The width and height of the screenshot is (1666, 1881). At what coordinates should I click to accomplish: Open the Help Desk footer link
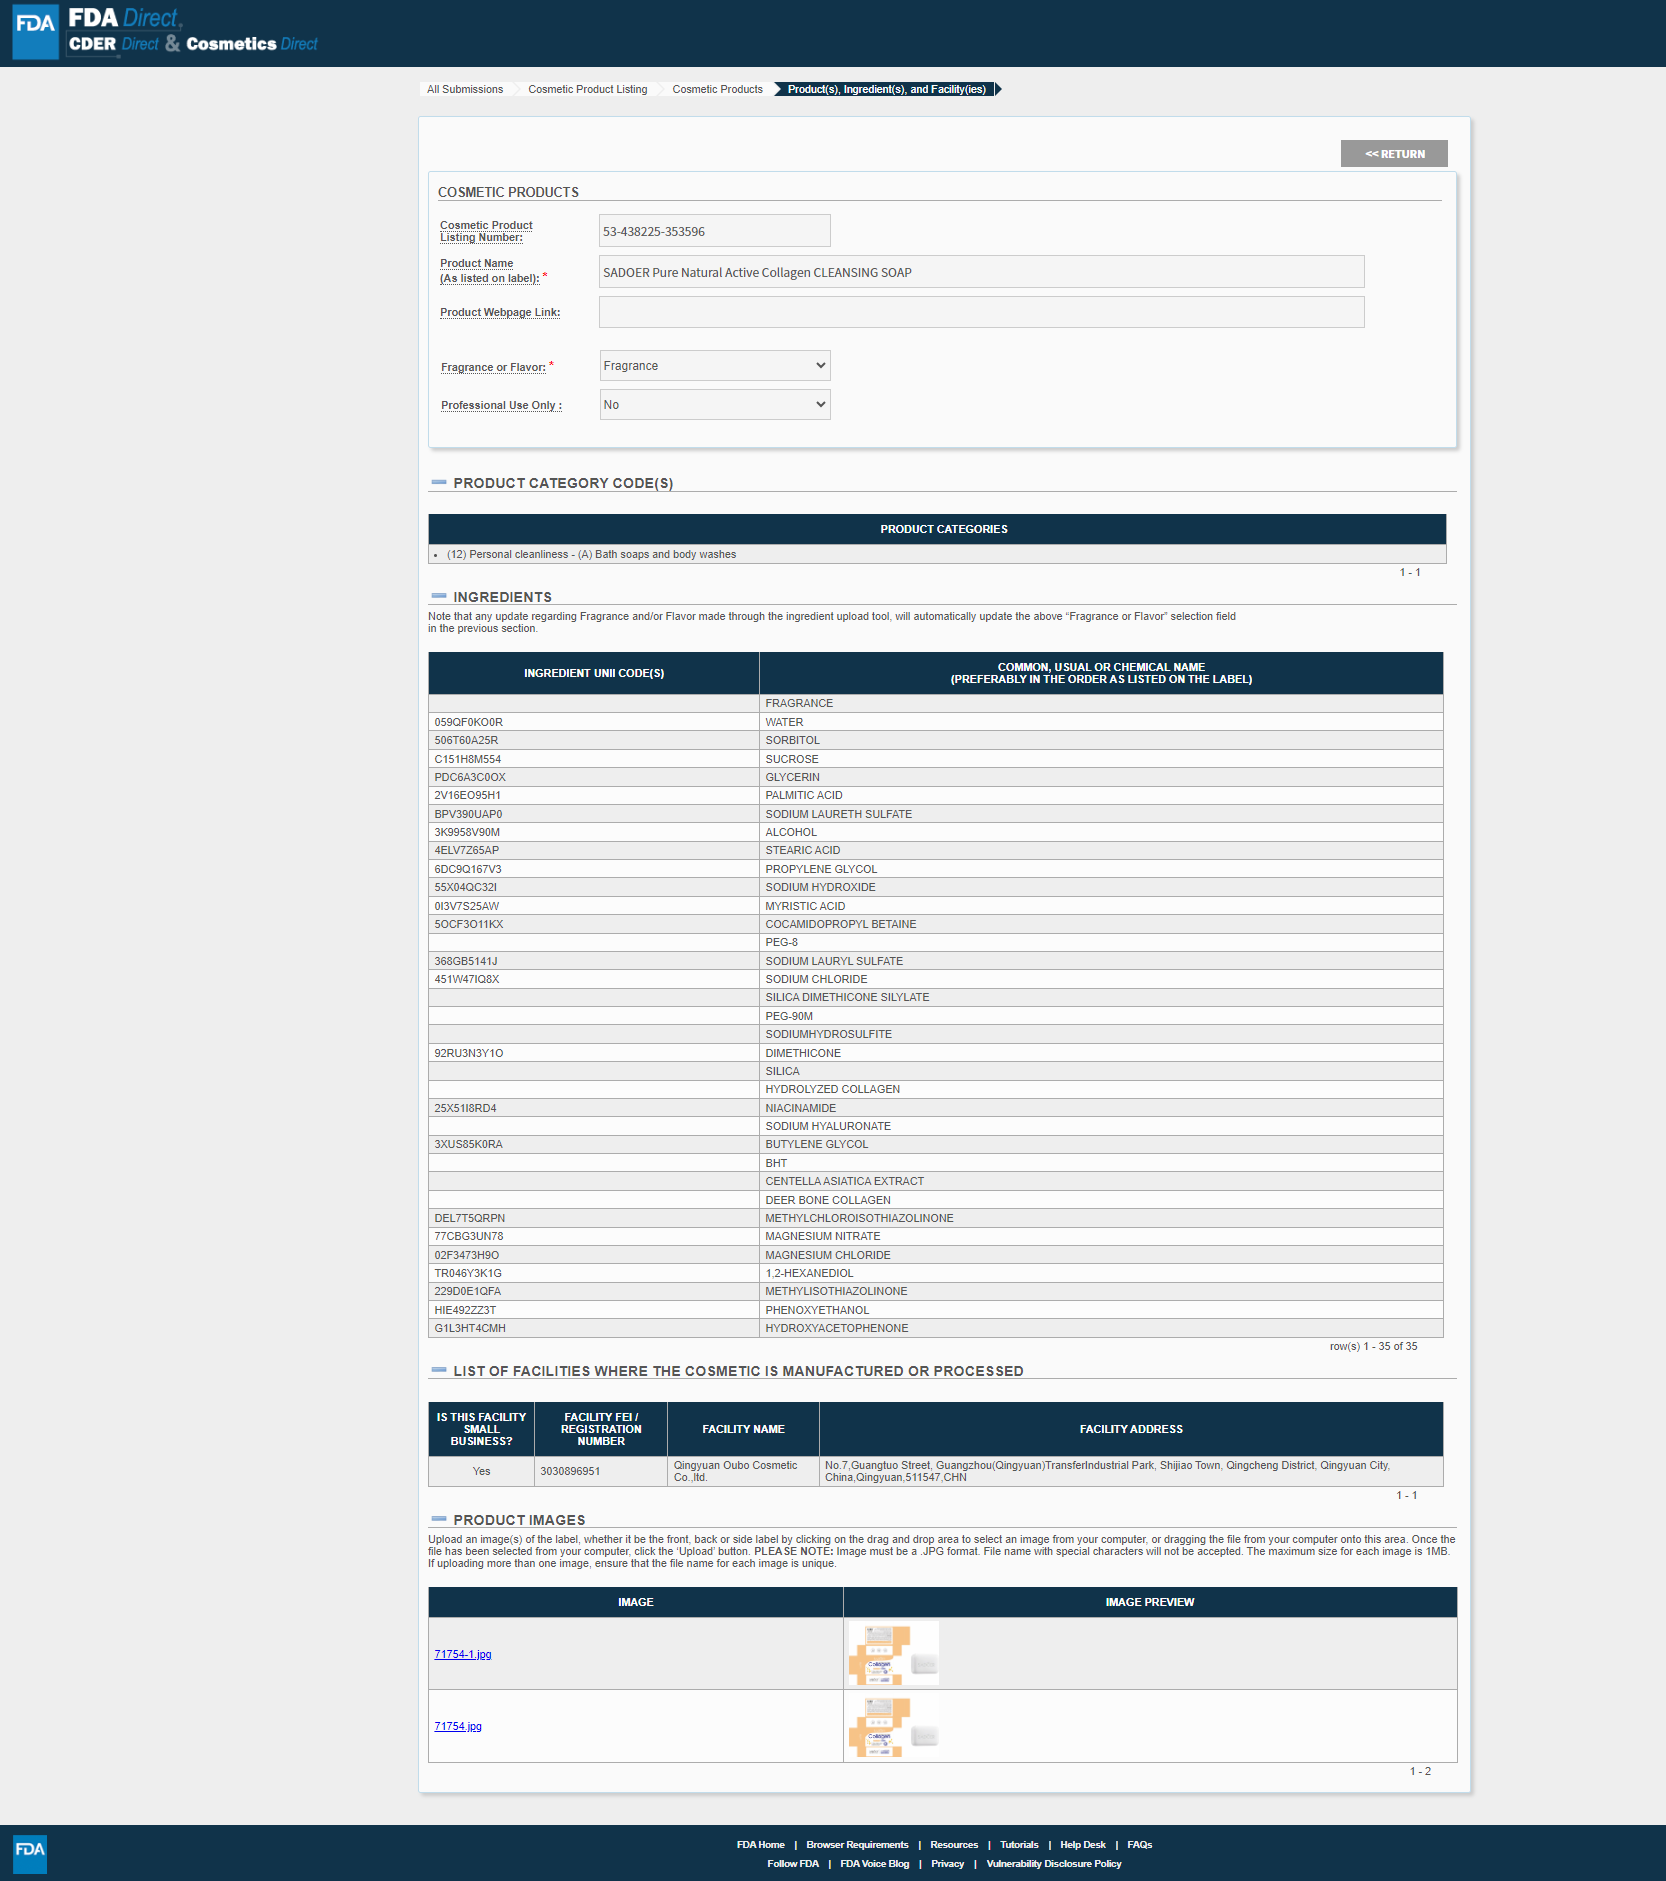(1082, 1845)
